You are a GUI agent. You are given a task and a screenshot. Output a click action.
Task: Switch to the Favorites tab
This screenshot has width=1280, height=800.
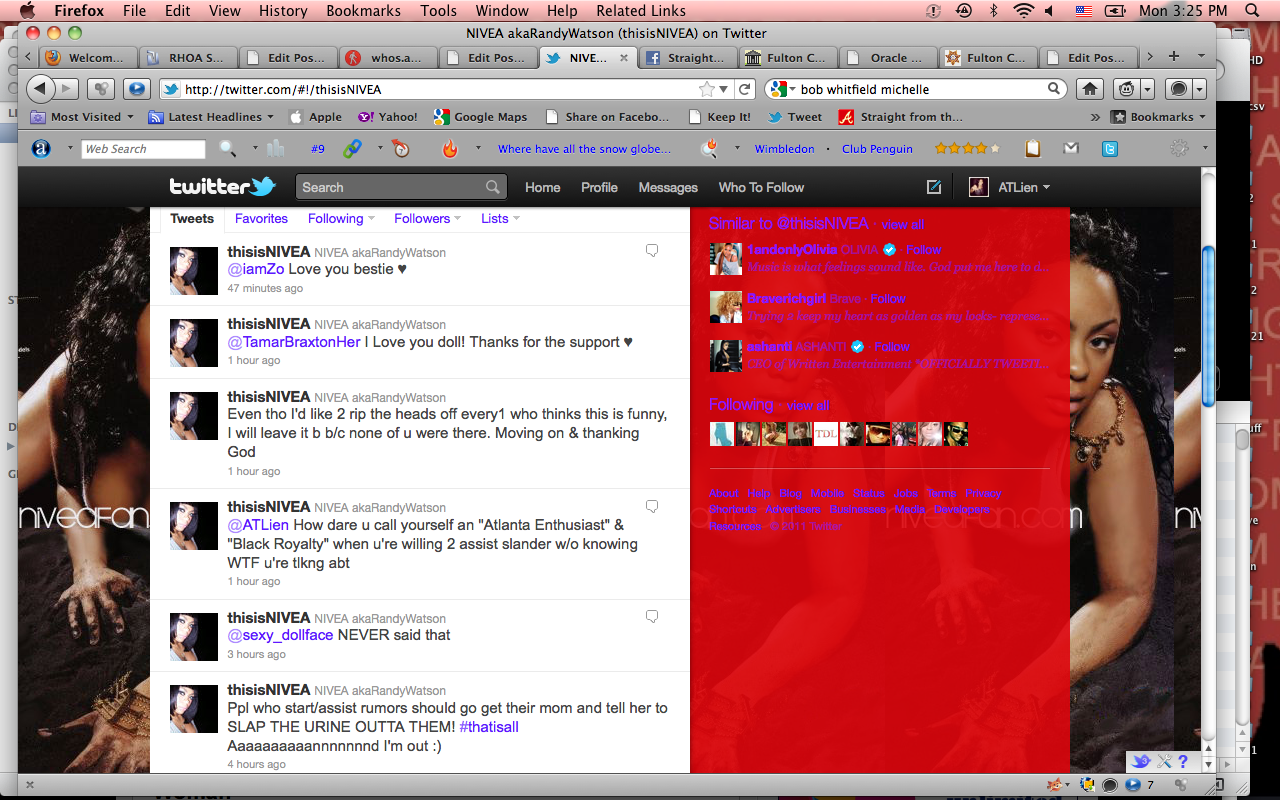pos(261,219)
